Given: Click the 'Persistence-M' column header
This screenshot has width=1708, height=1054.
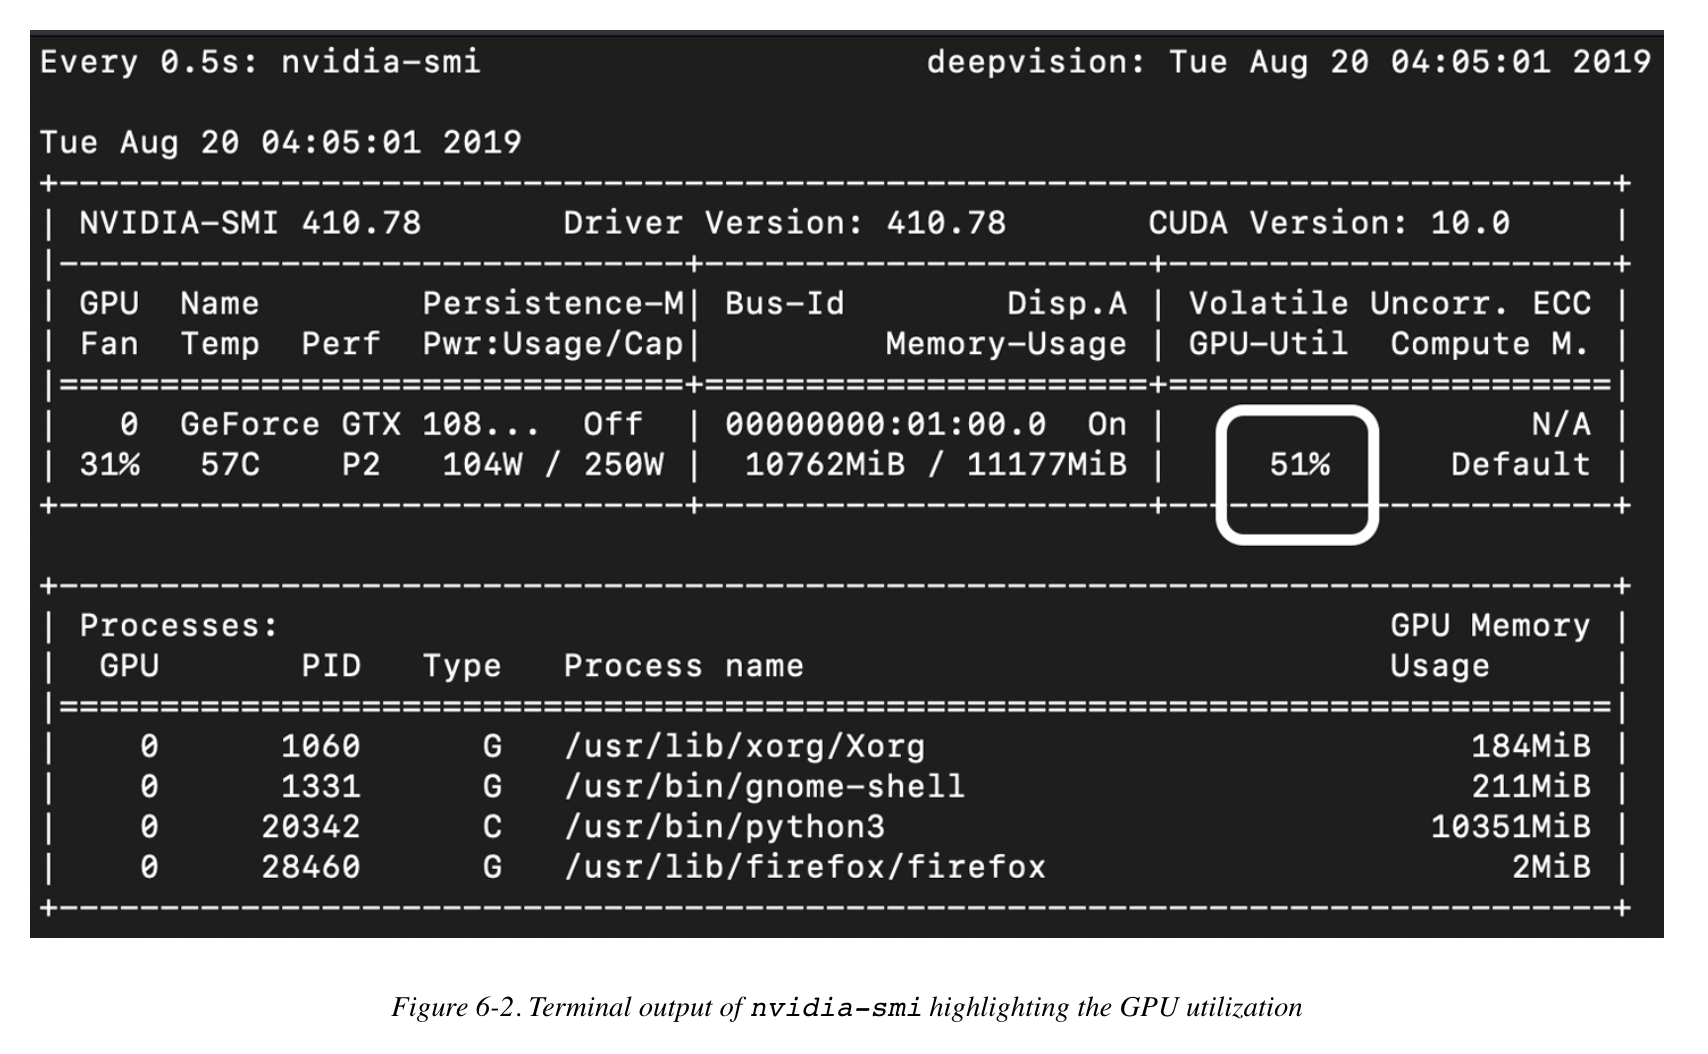Looking at the screenshot, I should tap(553, 303).
